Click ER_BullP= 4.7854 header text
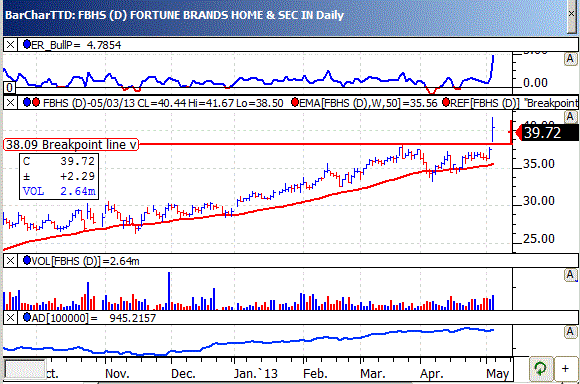The image size is (580, 384). (76, 45)
